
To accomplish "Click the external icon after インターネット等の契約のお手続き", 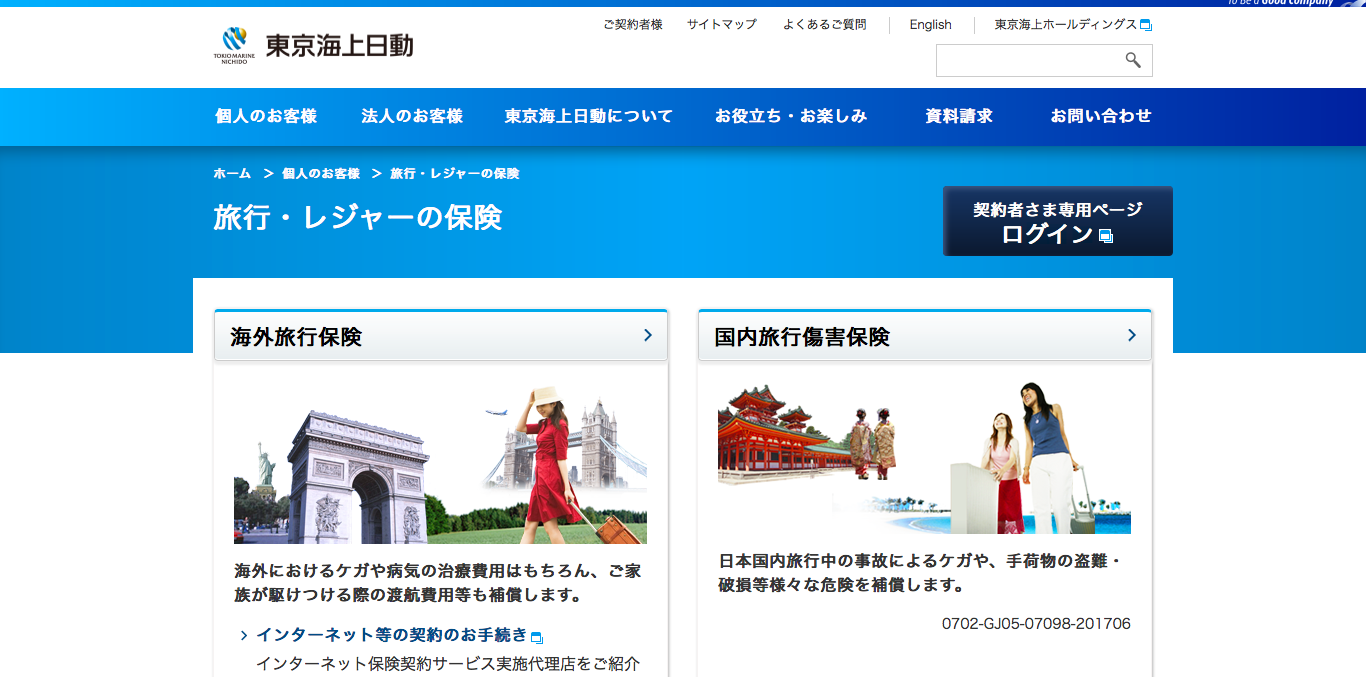I will 537,637.
